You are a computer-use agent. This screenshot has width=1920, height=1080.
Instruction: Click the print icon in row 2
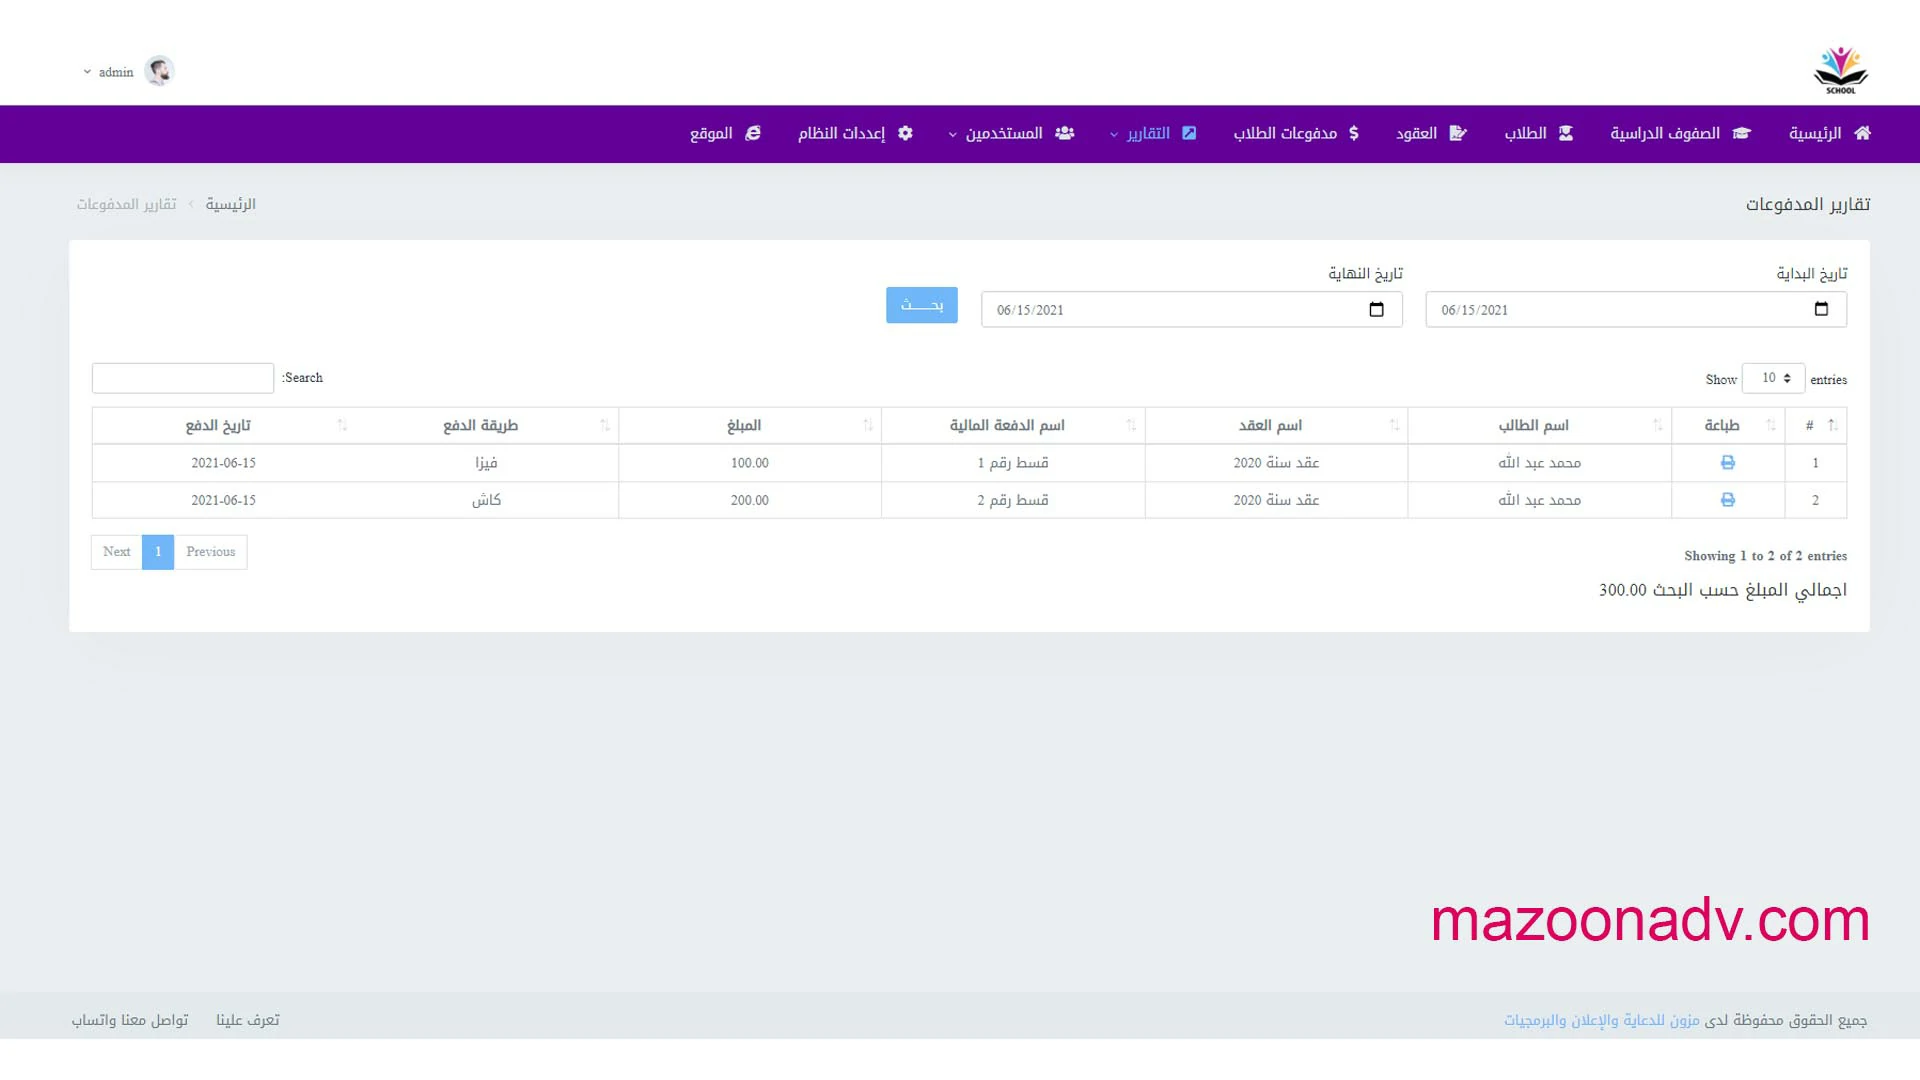[1727, 500]
